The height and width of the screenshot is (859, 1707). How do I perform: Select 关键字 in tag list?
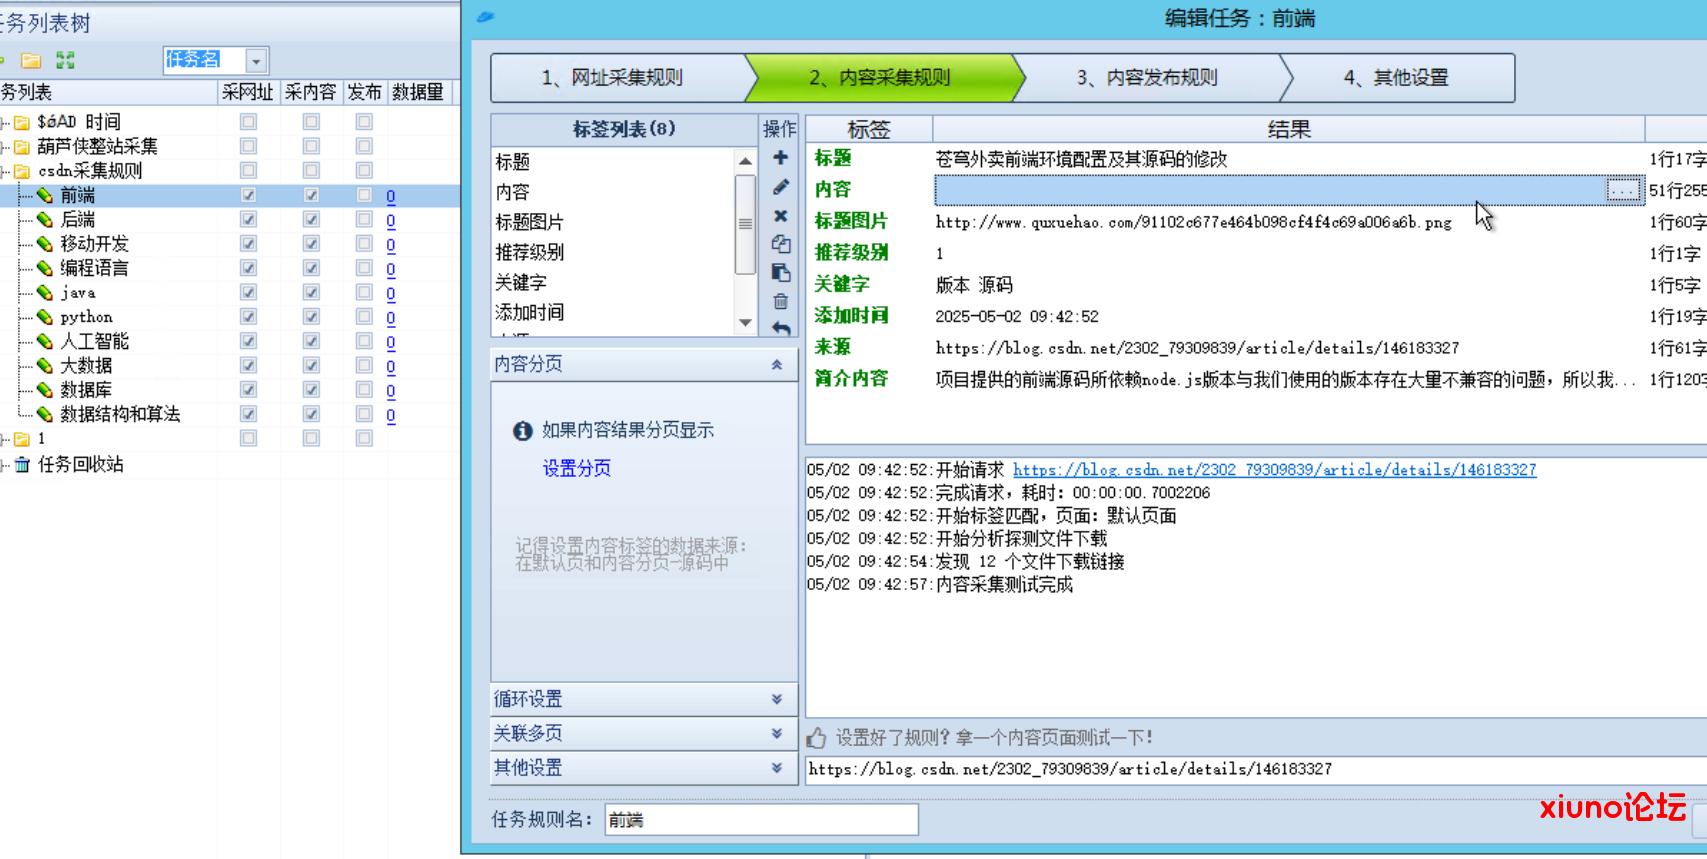pyautogui.click(x=521, y=283)
